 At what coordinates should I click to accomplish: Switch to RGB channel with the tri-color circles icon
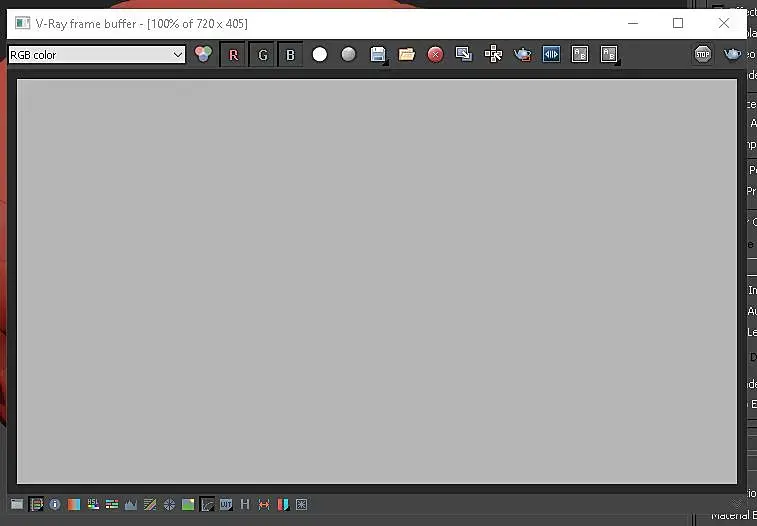pyautogui.click(x=203, y=54)
